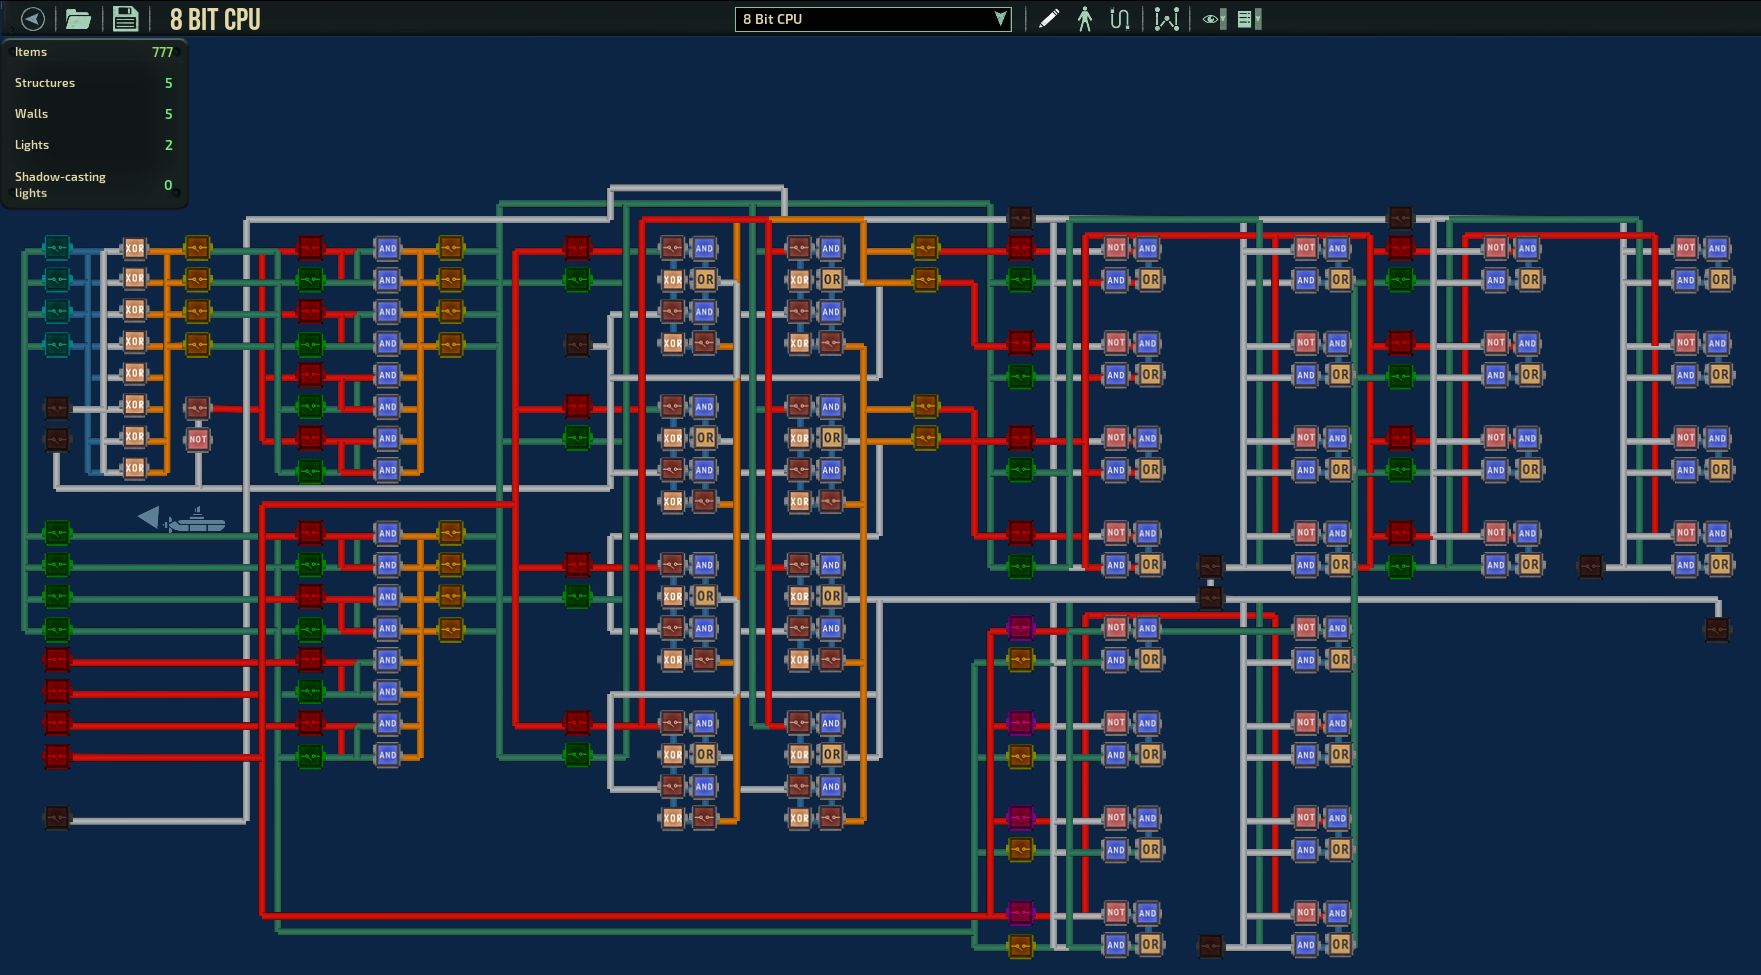Click a brown switch at the bottom-left corner
The image size is (1761, 975).
[x=57, y=815]
